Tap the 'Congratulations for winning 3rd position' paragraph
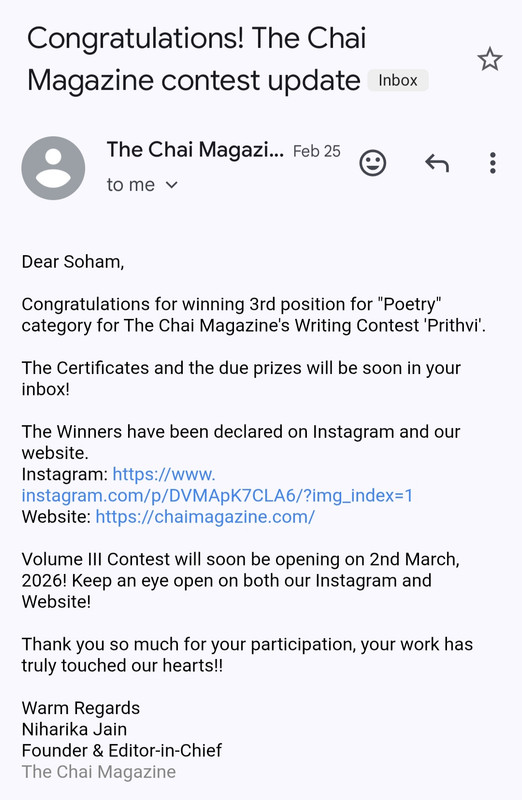Viewport: 522px width, 800px height. [x=254, y=315]
